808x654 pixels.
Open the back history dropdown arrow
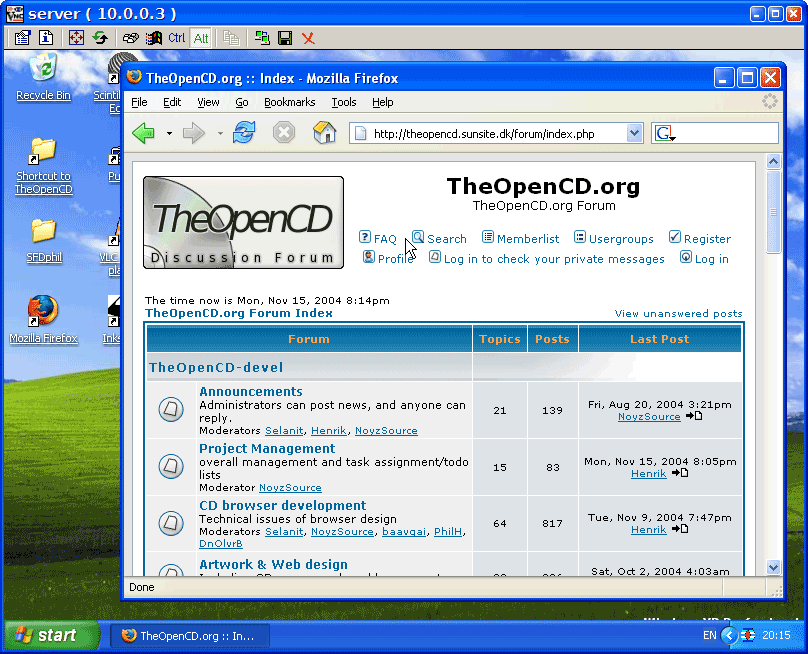click(x=169, y=133)
